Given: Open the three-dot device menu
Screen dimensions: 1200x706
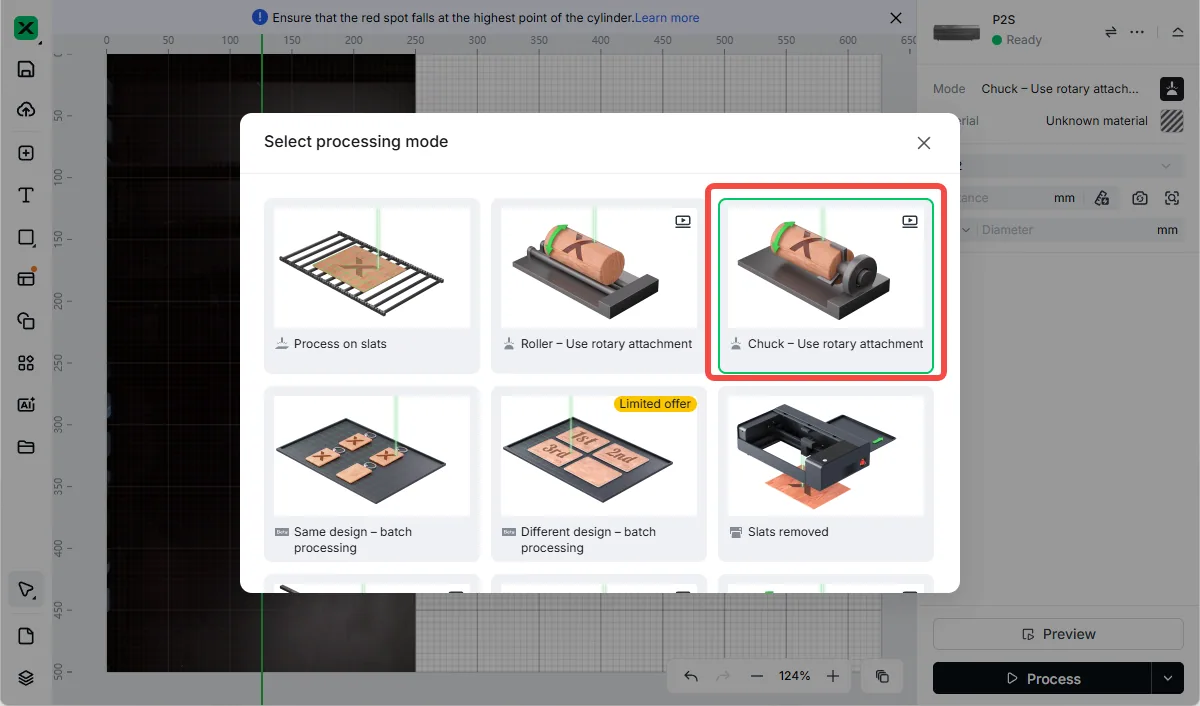Looking at the screenshot, I should coord(1137,32).
